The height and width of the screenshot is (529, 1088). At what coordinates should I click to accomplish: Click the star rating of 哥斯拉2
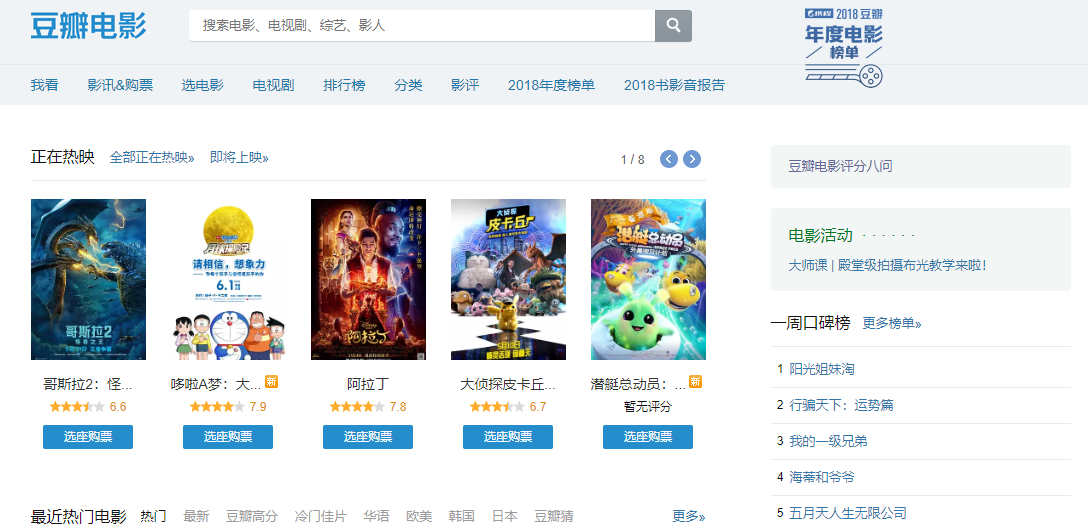point(77,407)
